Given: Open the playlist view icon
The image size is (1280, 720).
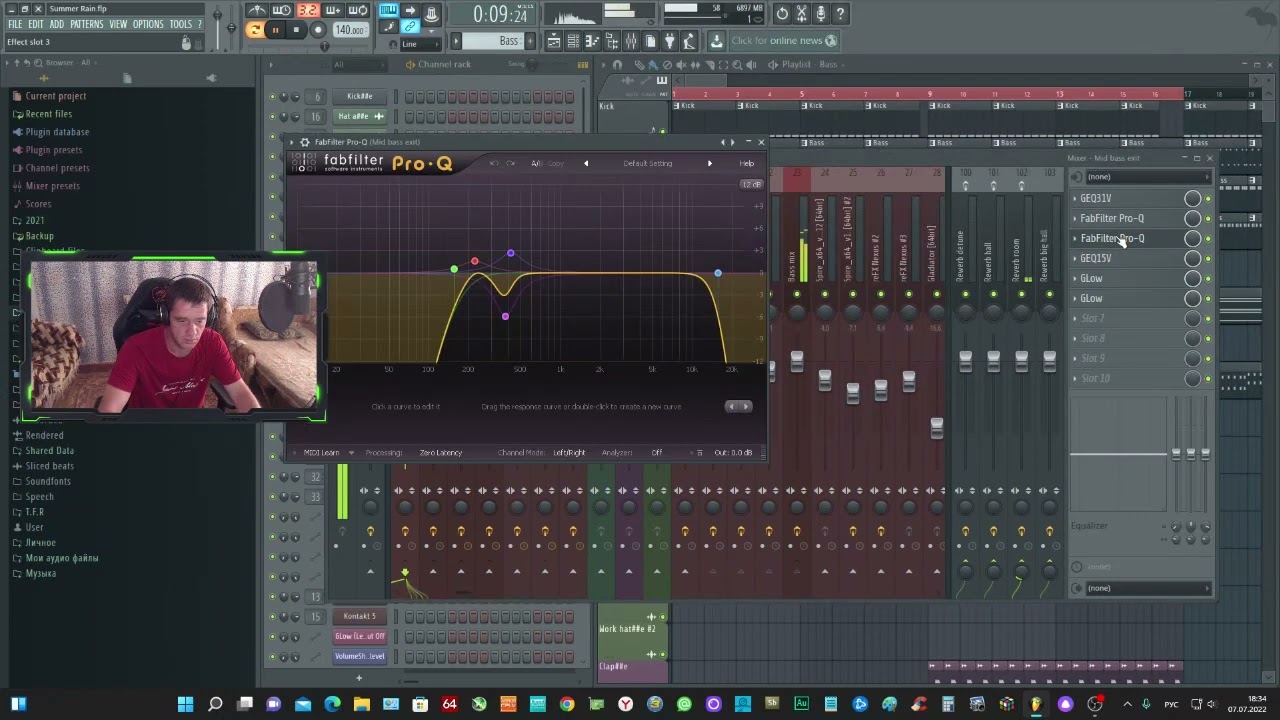Looking at the screenshot, I should tap(553, 41).
